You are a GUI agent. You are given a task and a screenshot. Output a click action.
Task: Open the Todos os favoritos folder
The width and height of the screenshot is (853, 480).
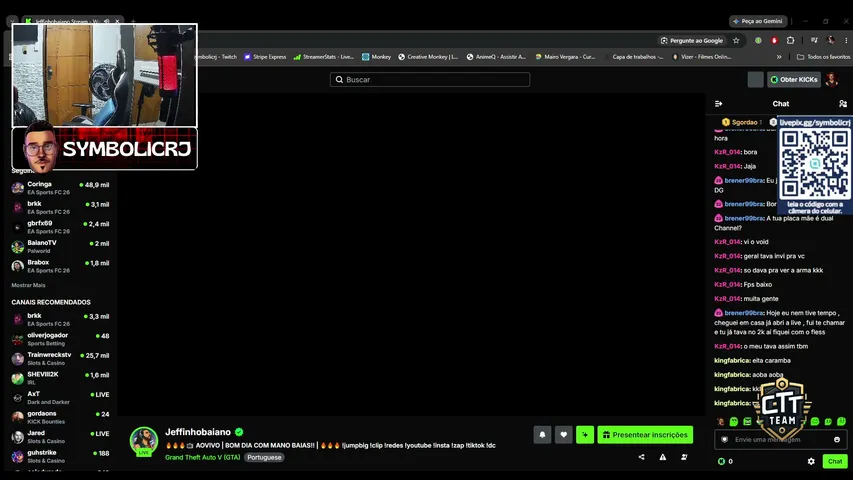point(823,57)
